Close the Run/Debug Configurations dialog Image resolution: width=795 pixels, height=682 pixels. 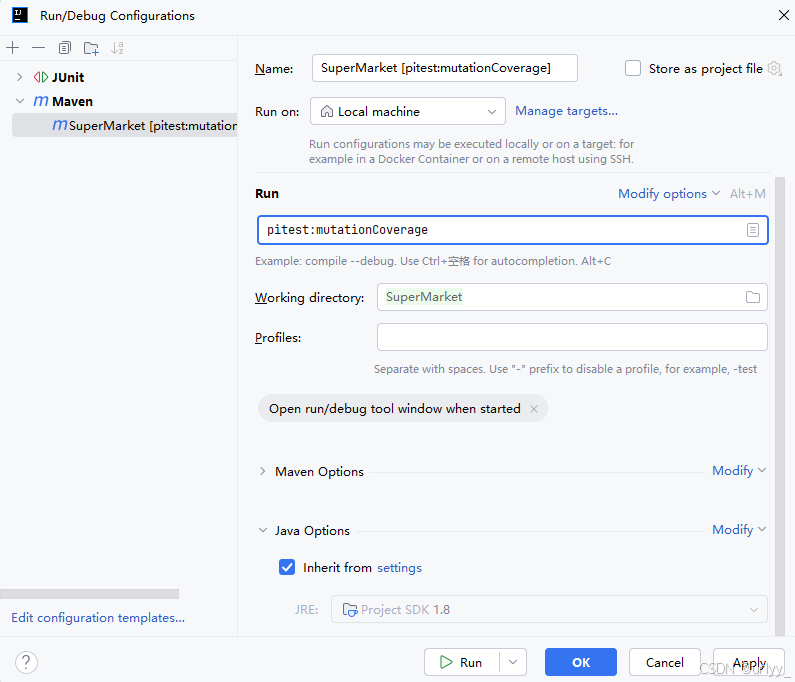(783, 15)
